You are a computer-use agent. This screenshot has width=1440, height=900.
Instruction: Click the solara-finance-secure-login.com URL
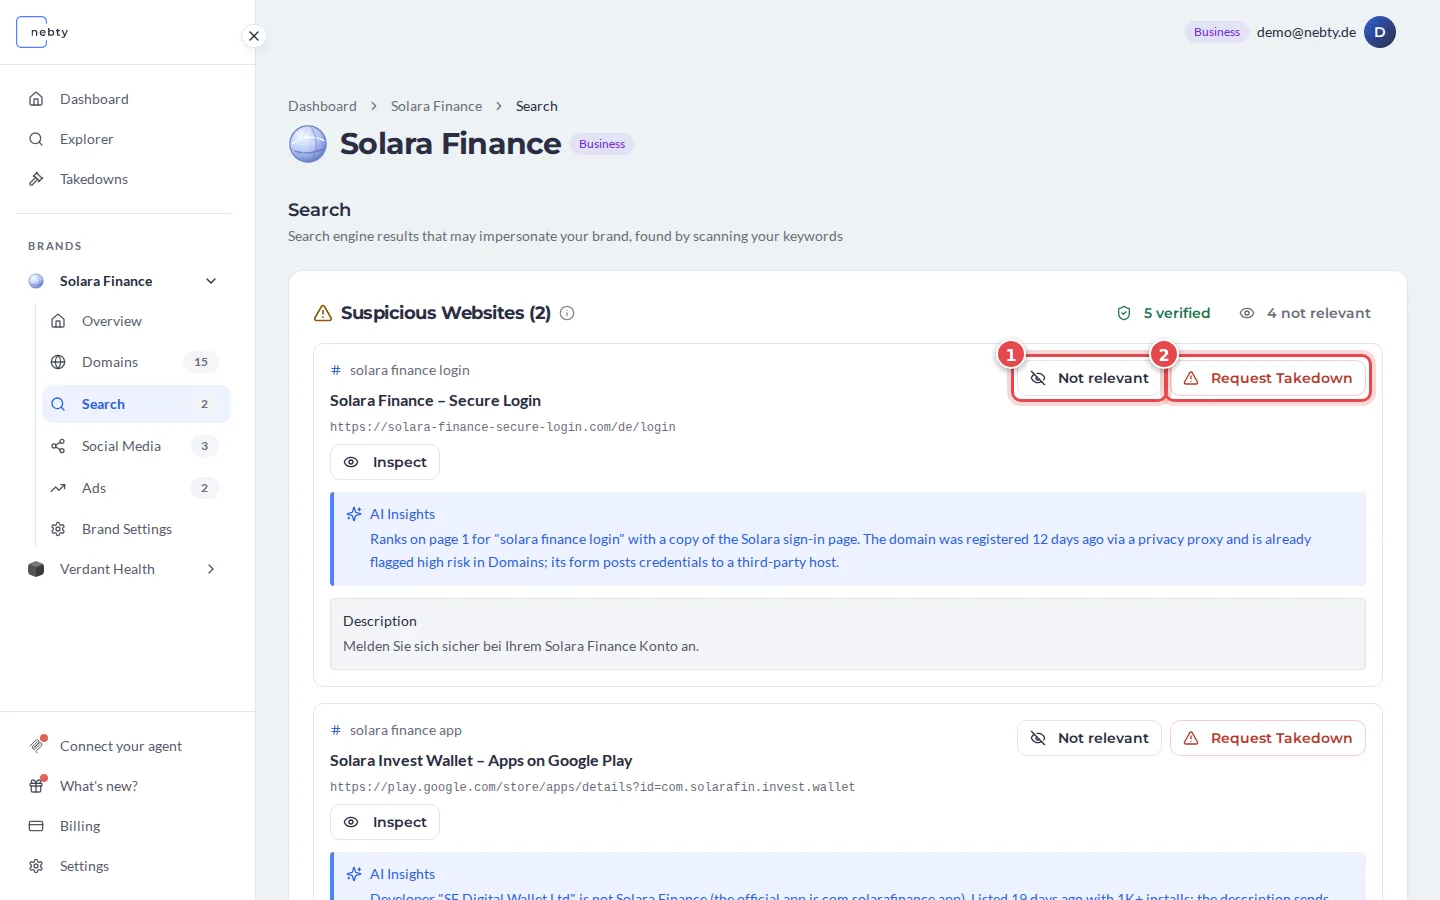[x=503, y=427]
